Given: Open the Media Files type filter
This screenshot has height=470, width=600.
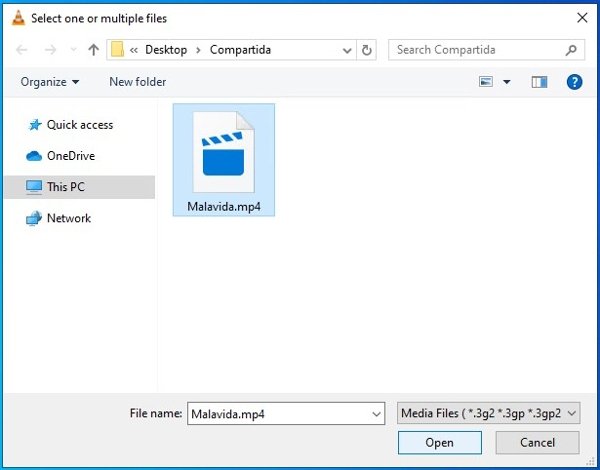Looking at the screenshot, I should coord(489,413).
